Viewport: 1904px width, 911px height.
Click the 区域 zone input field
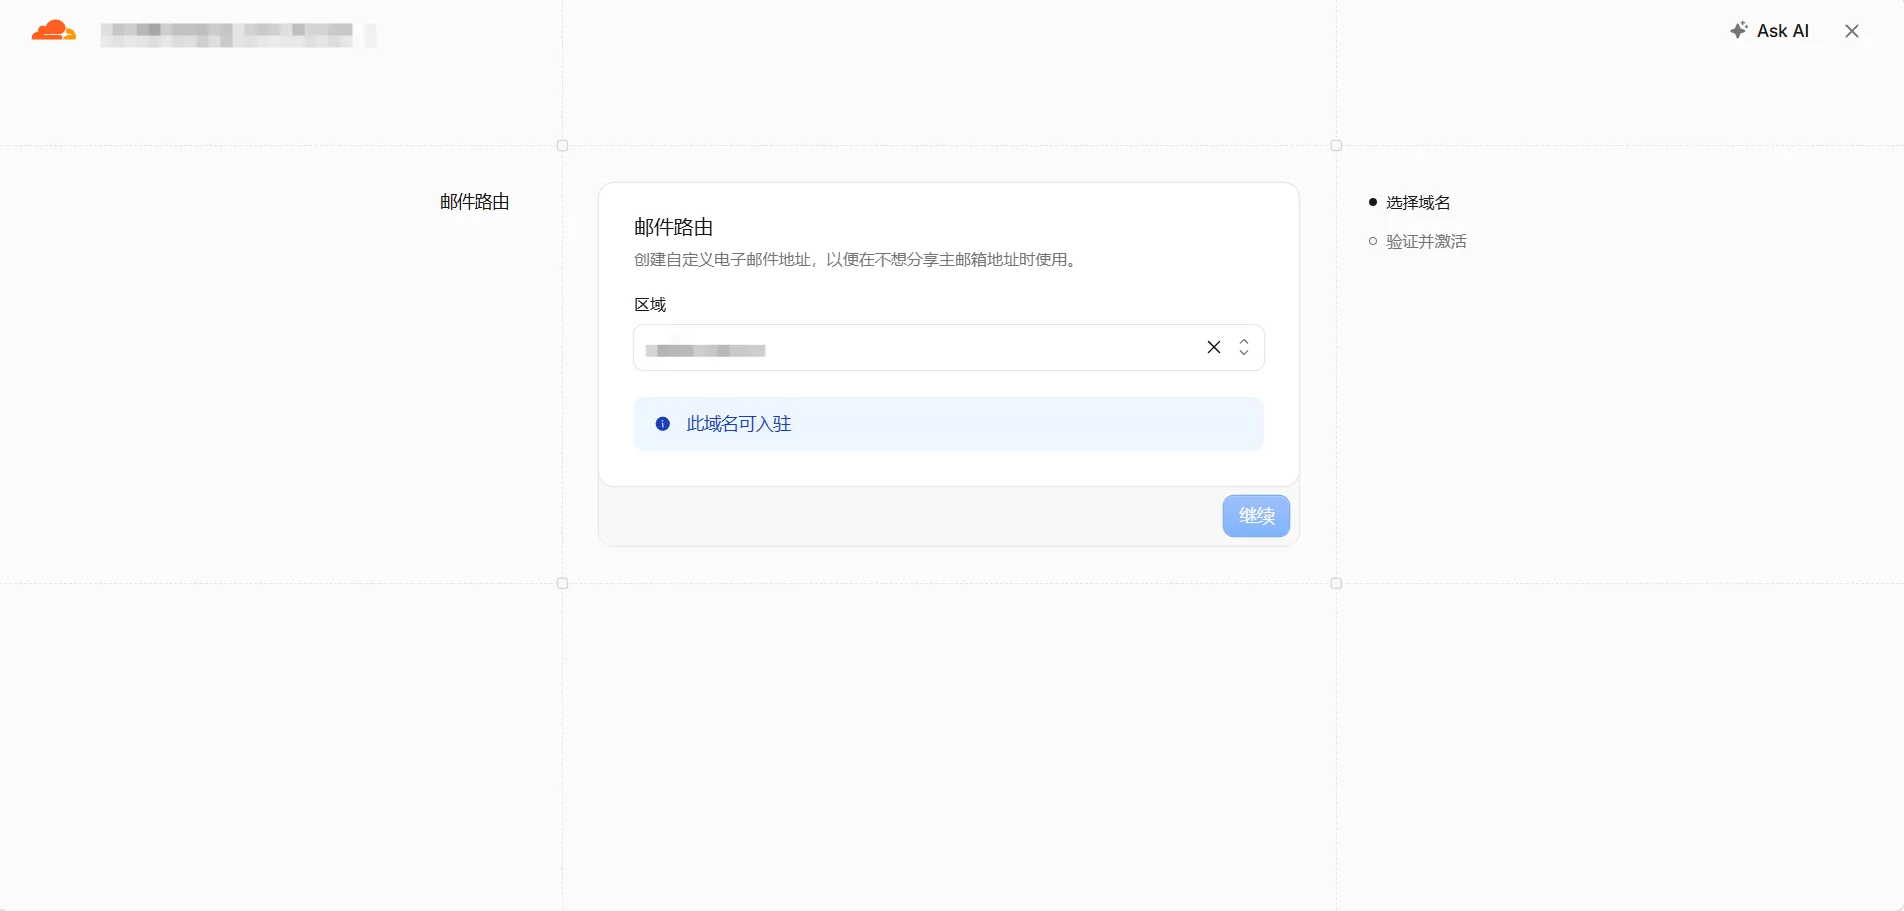(948, 347)
